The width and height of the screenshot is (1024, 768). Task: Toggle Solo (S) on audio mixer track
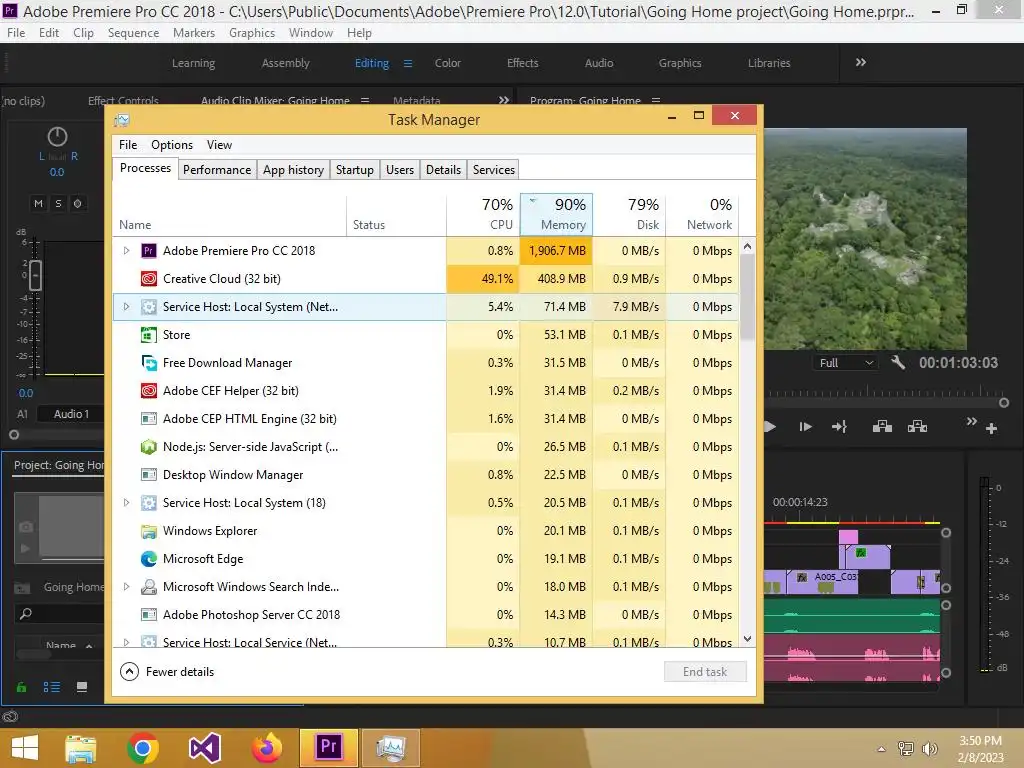click(58, 204)
